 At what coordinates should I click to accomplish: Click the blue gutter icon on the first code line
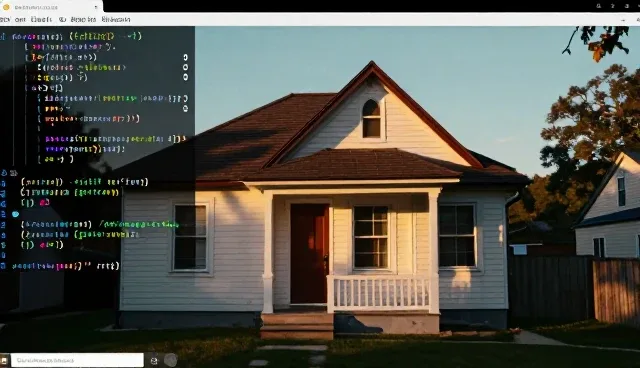click(3, 37)
